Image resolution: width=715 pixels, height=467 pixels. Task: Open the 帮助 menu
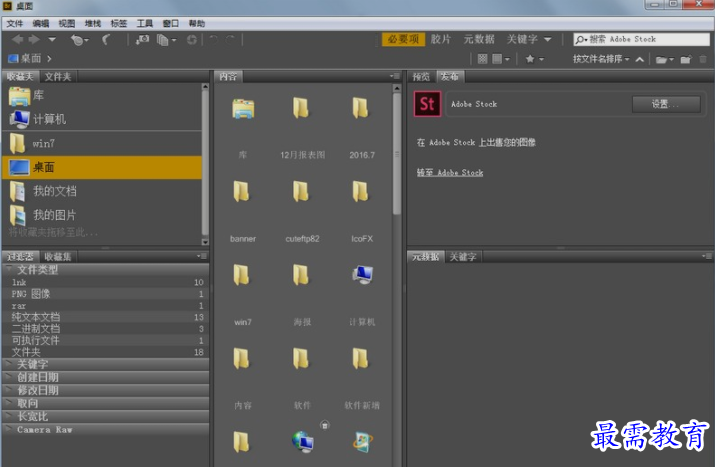point(197,23)
